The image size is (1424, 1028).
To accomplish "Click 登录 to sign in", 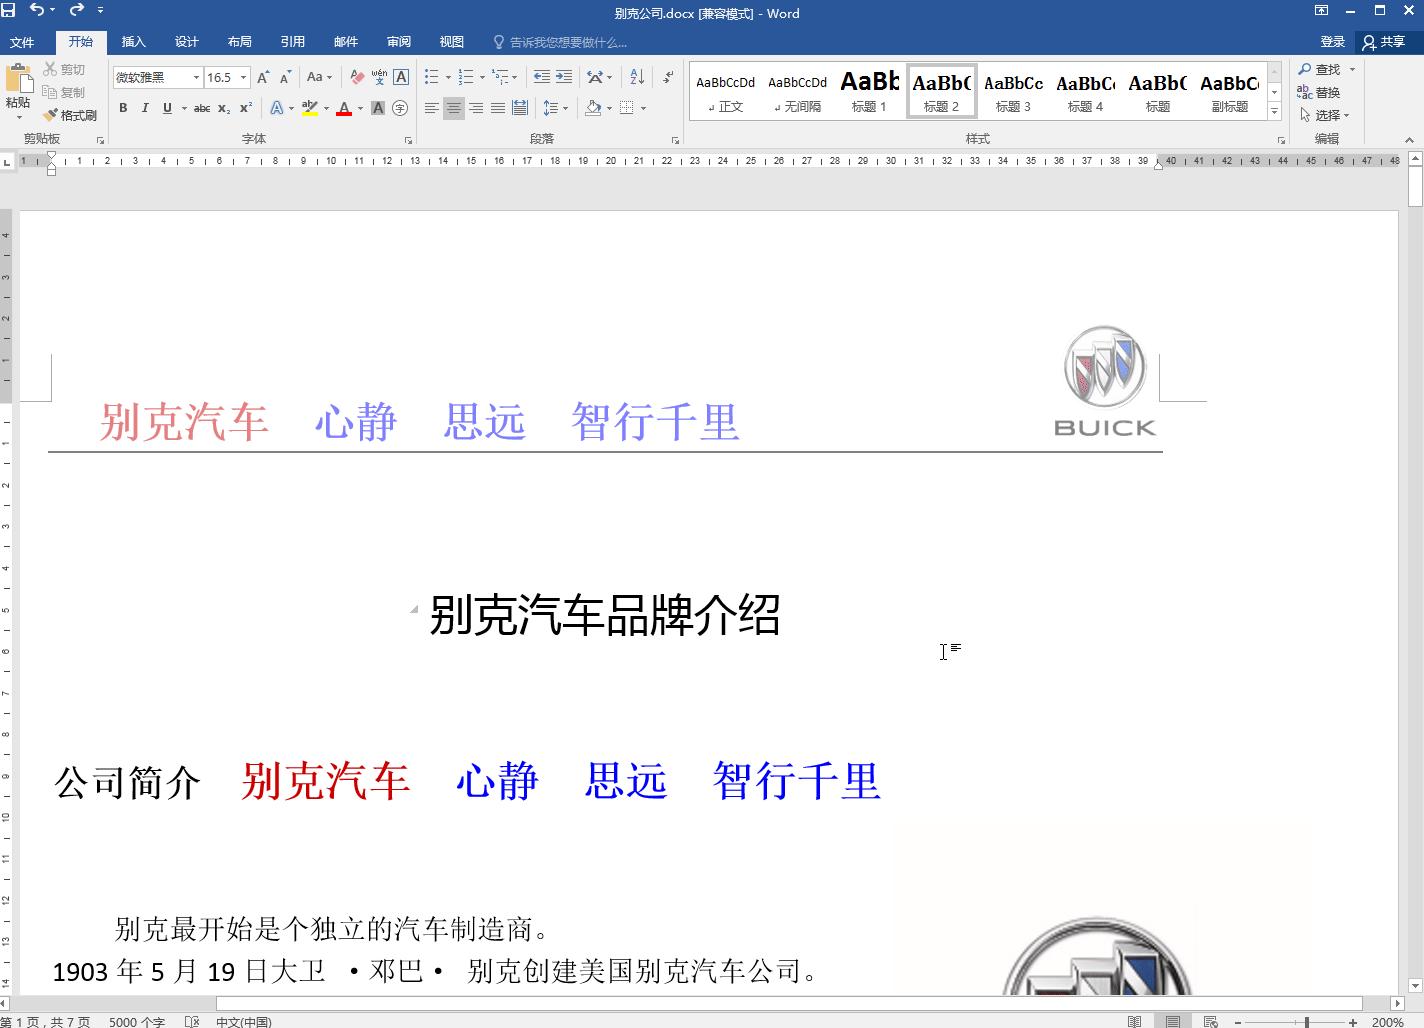I will coord(1333,42).
